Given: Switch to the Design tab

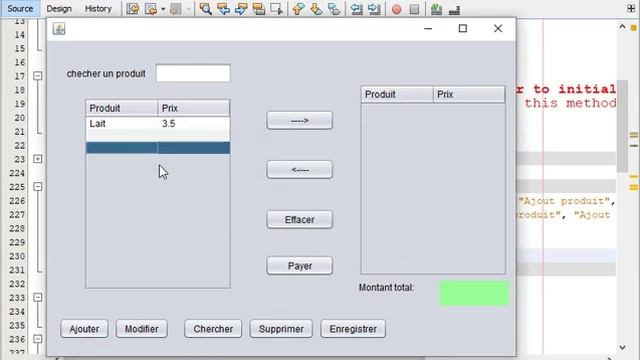Looking at the screenshot, I should [x=59, y=9].
